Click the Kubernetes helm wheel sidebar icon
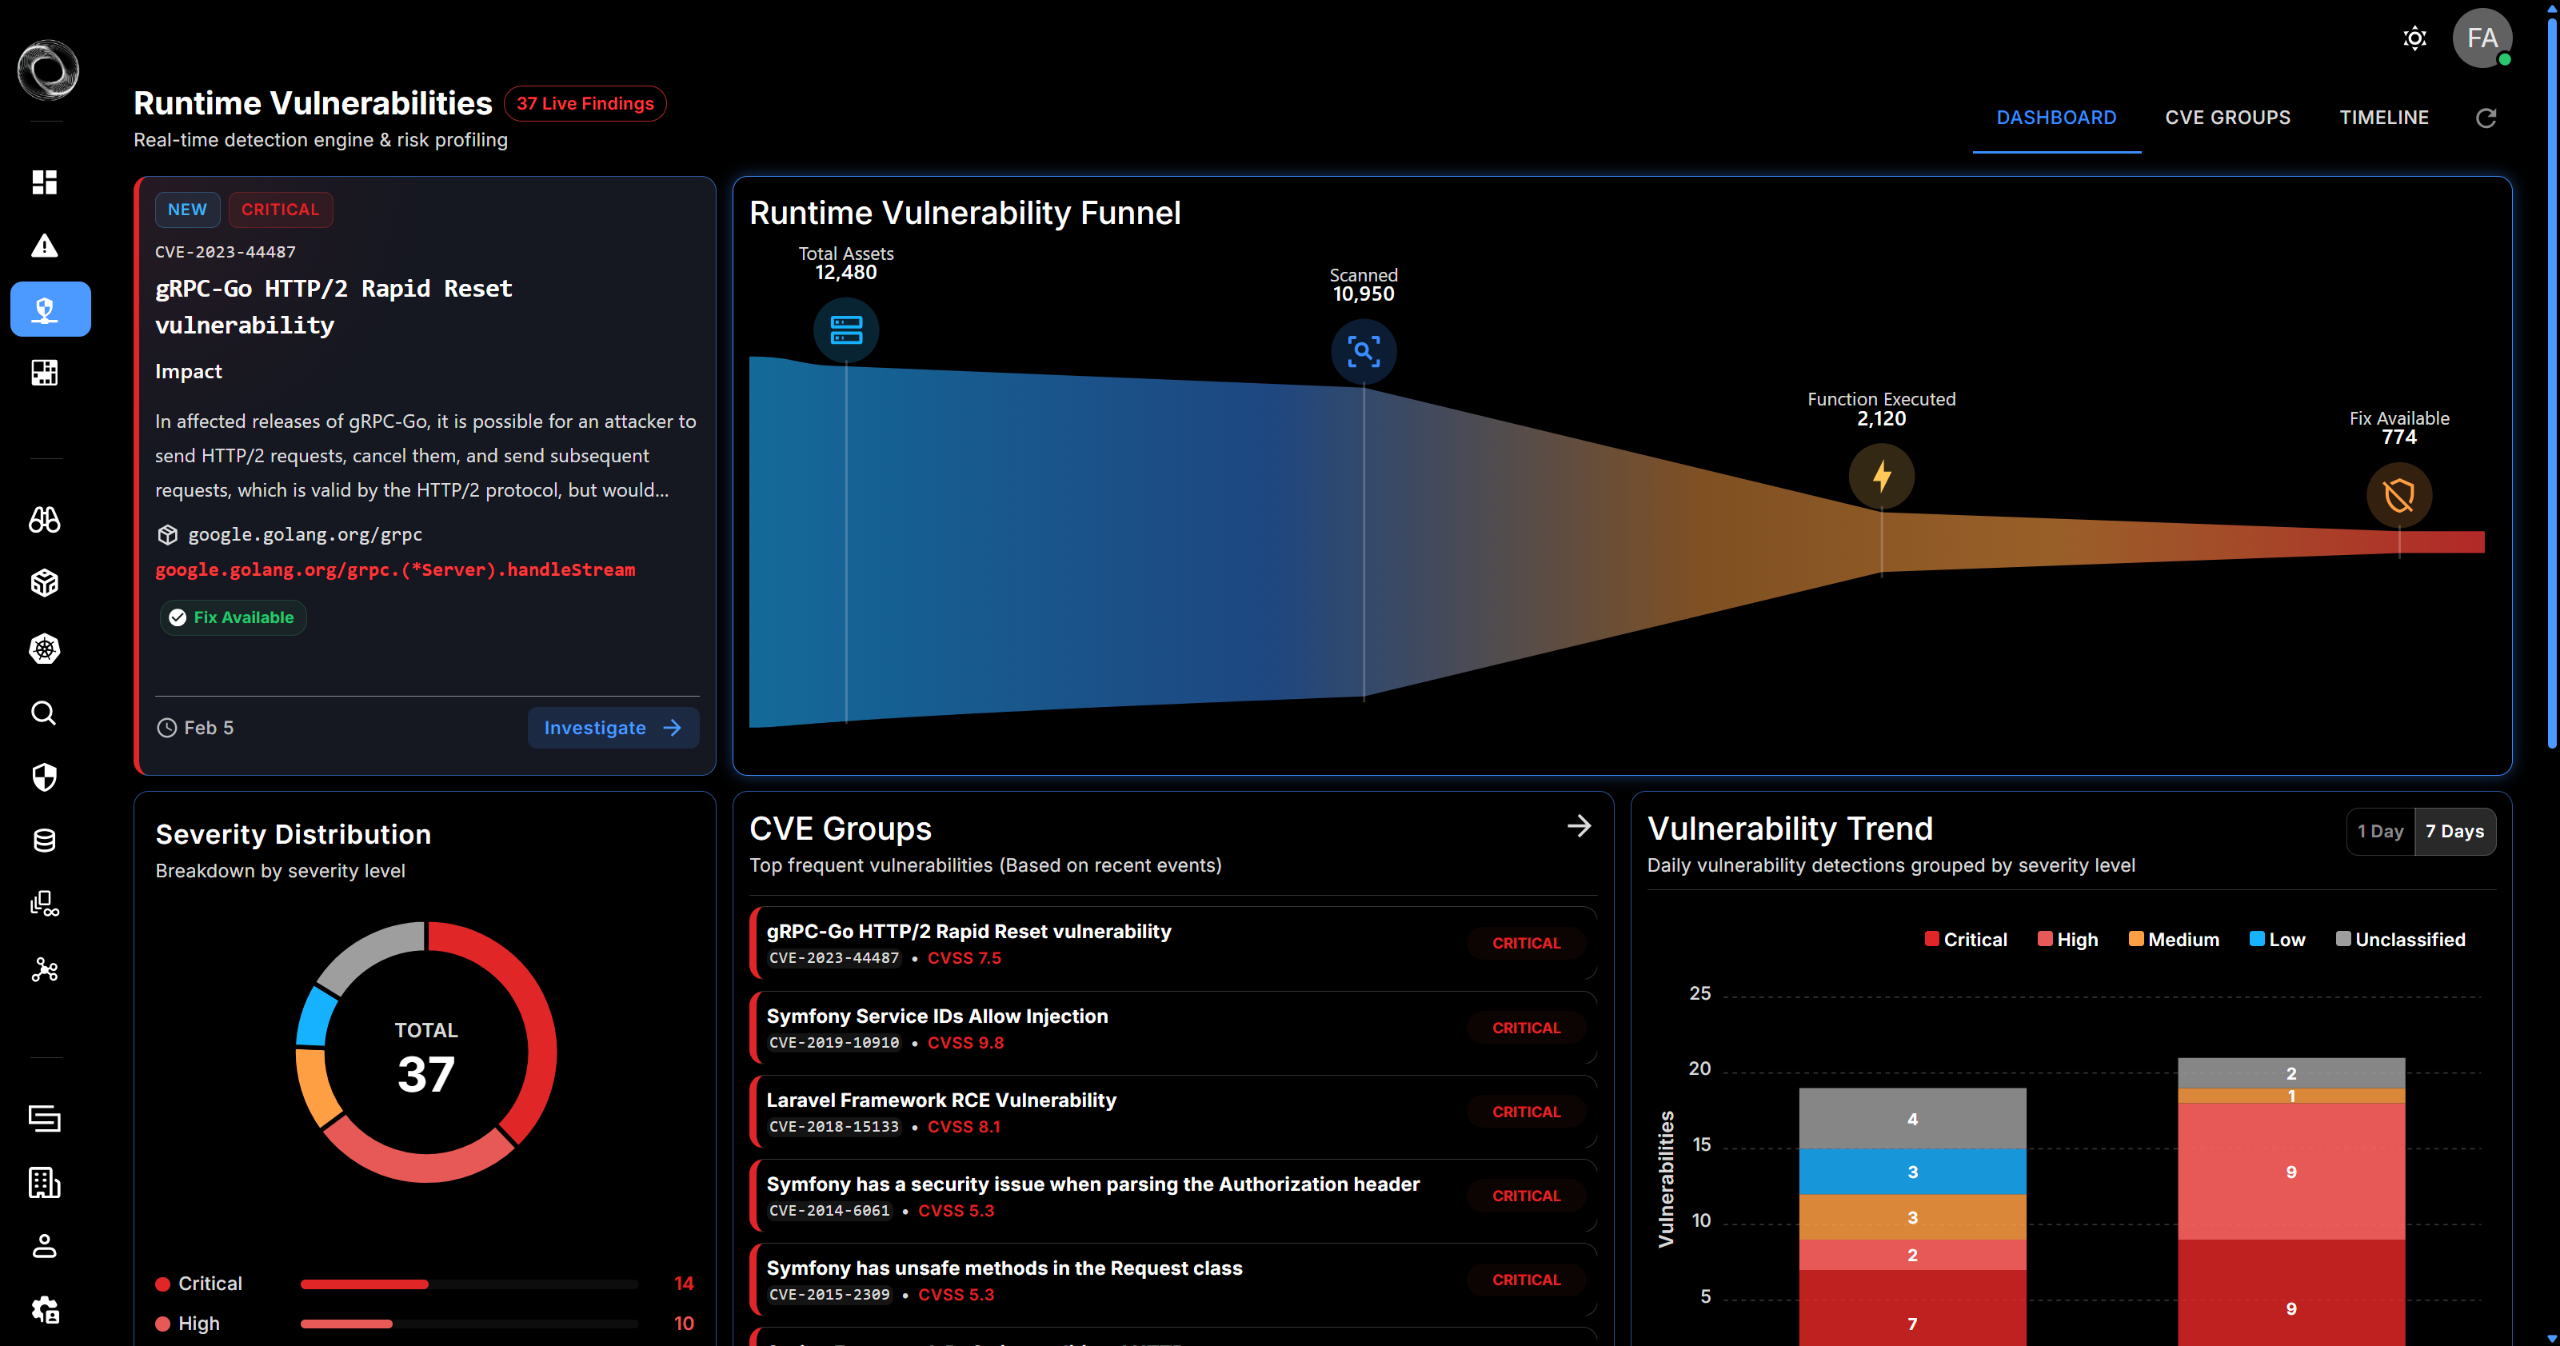This screenshot has height=1346, width=2560. click(x=44, y=649)
